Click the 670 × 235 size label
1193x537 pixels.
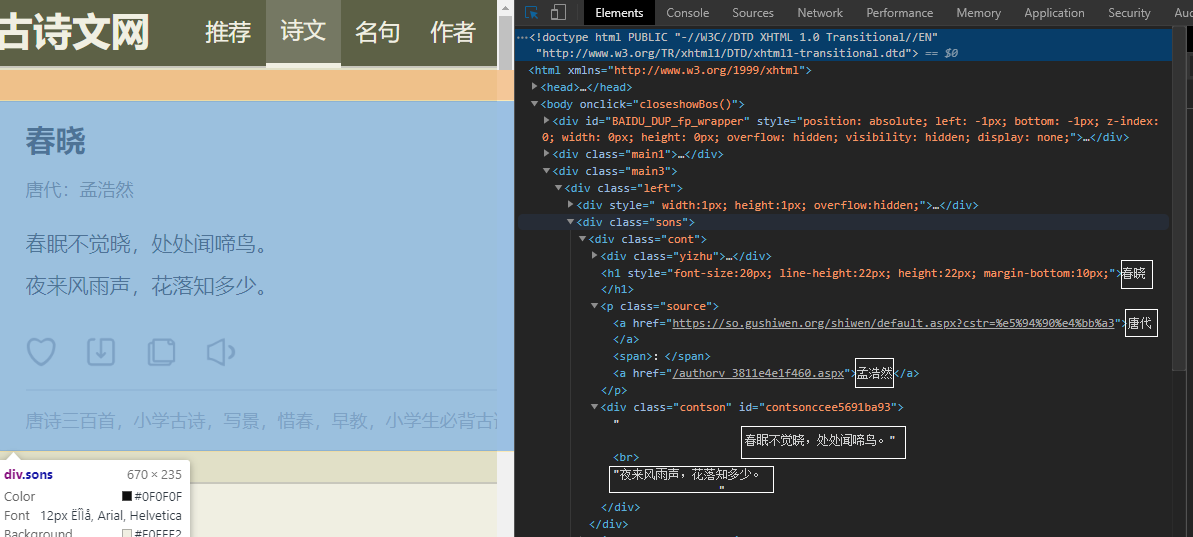(x=154, y=475)
